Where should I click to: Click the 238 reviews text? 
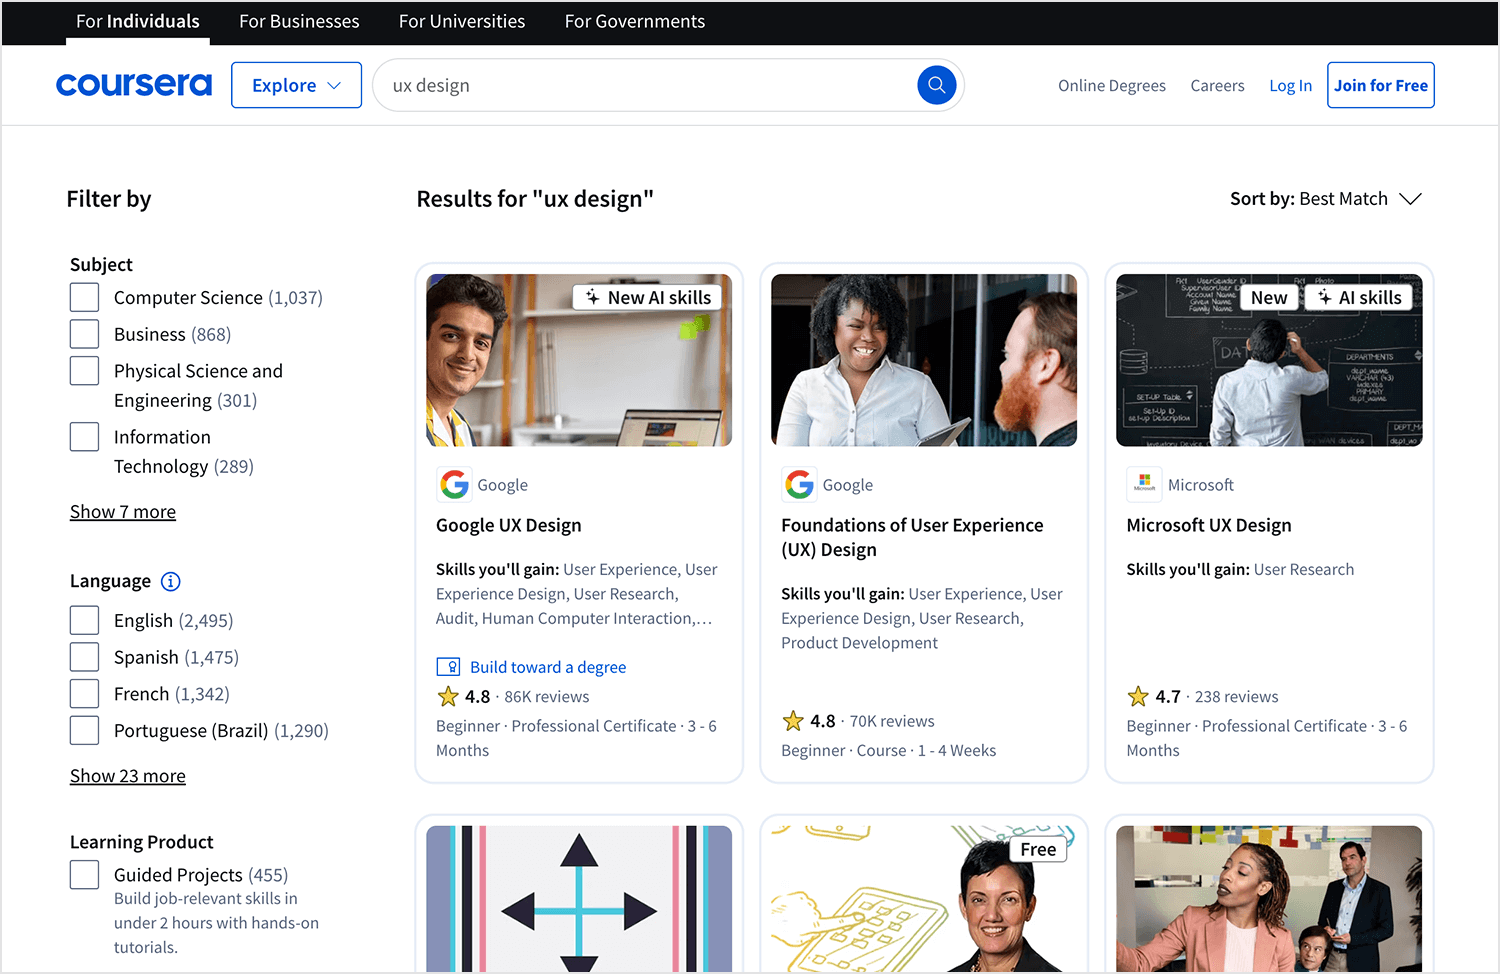[1237, 697]
